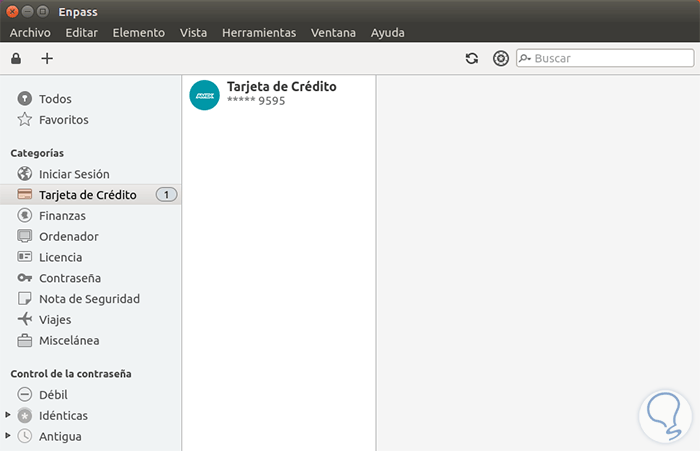Image resolution: width=700 pixels, height=451 pixels.
Task: Click the masked number ***** 9595
Action: [256, 100]
